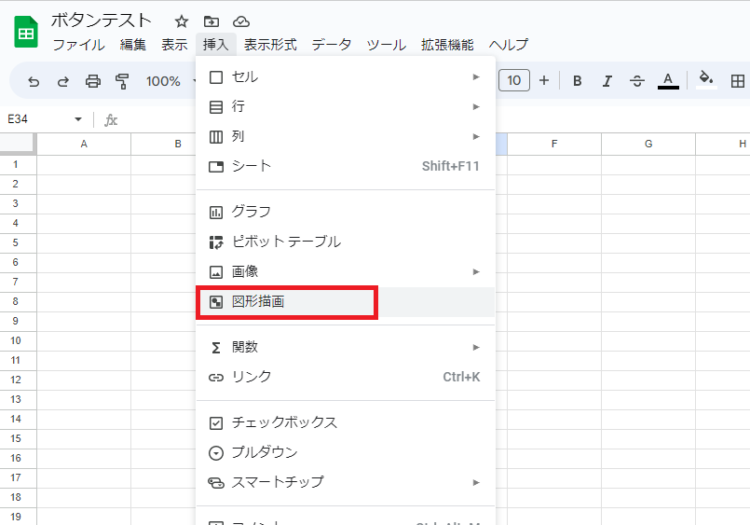Open the name box dropdown arrow
750x525 pixels.
point(78,119)
